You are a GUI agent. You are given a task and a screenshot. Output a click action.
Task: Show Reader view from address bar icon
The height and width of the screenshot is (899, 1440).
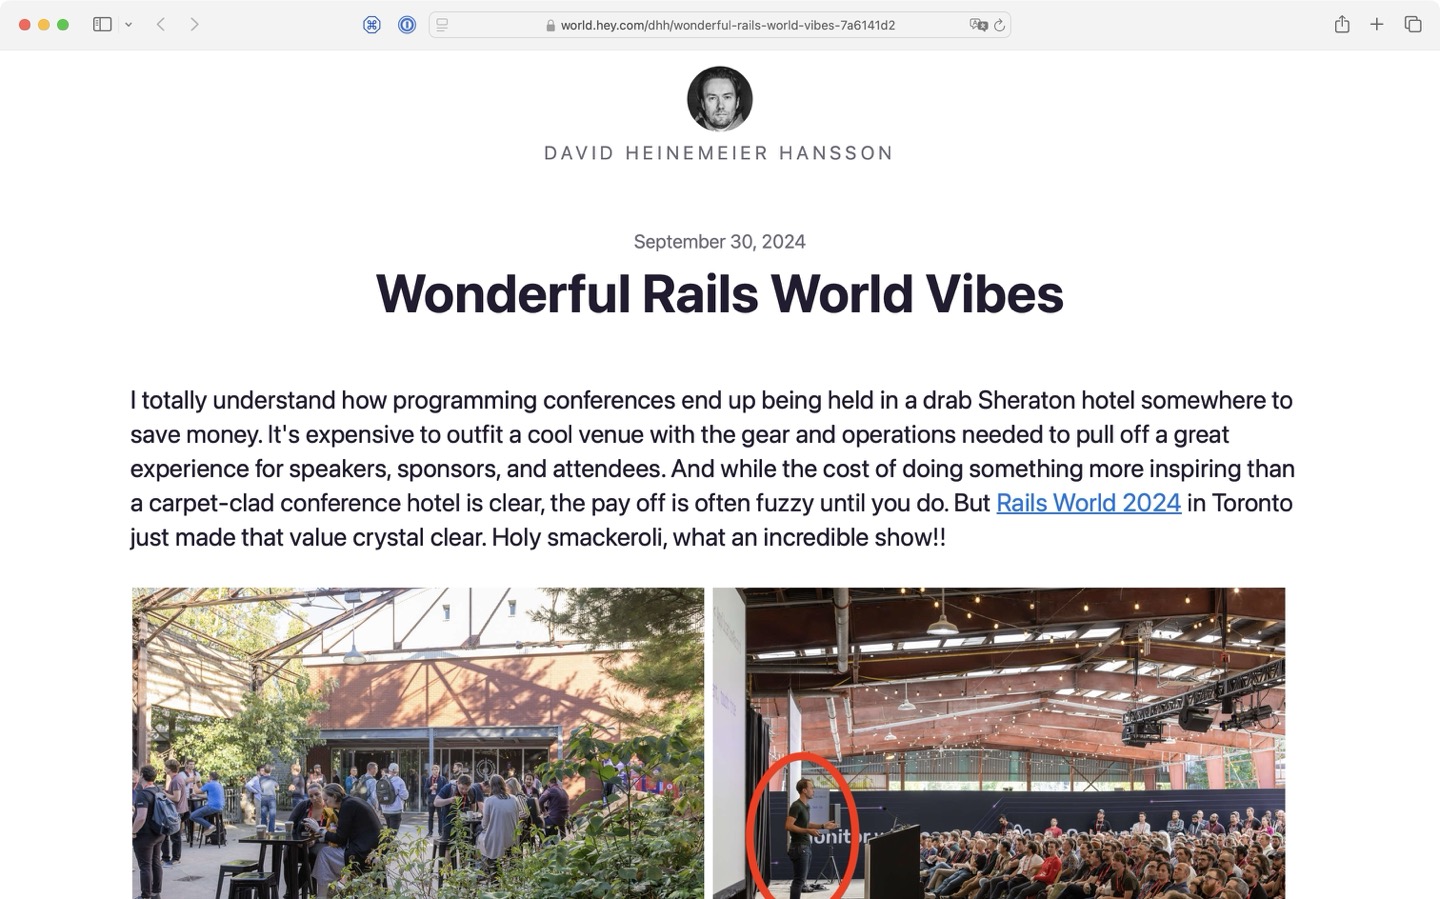tap(442, 25)
